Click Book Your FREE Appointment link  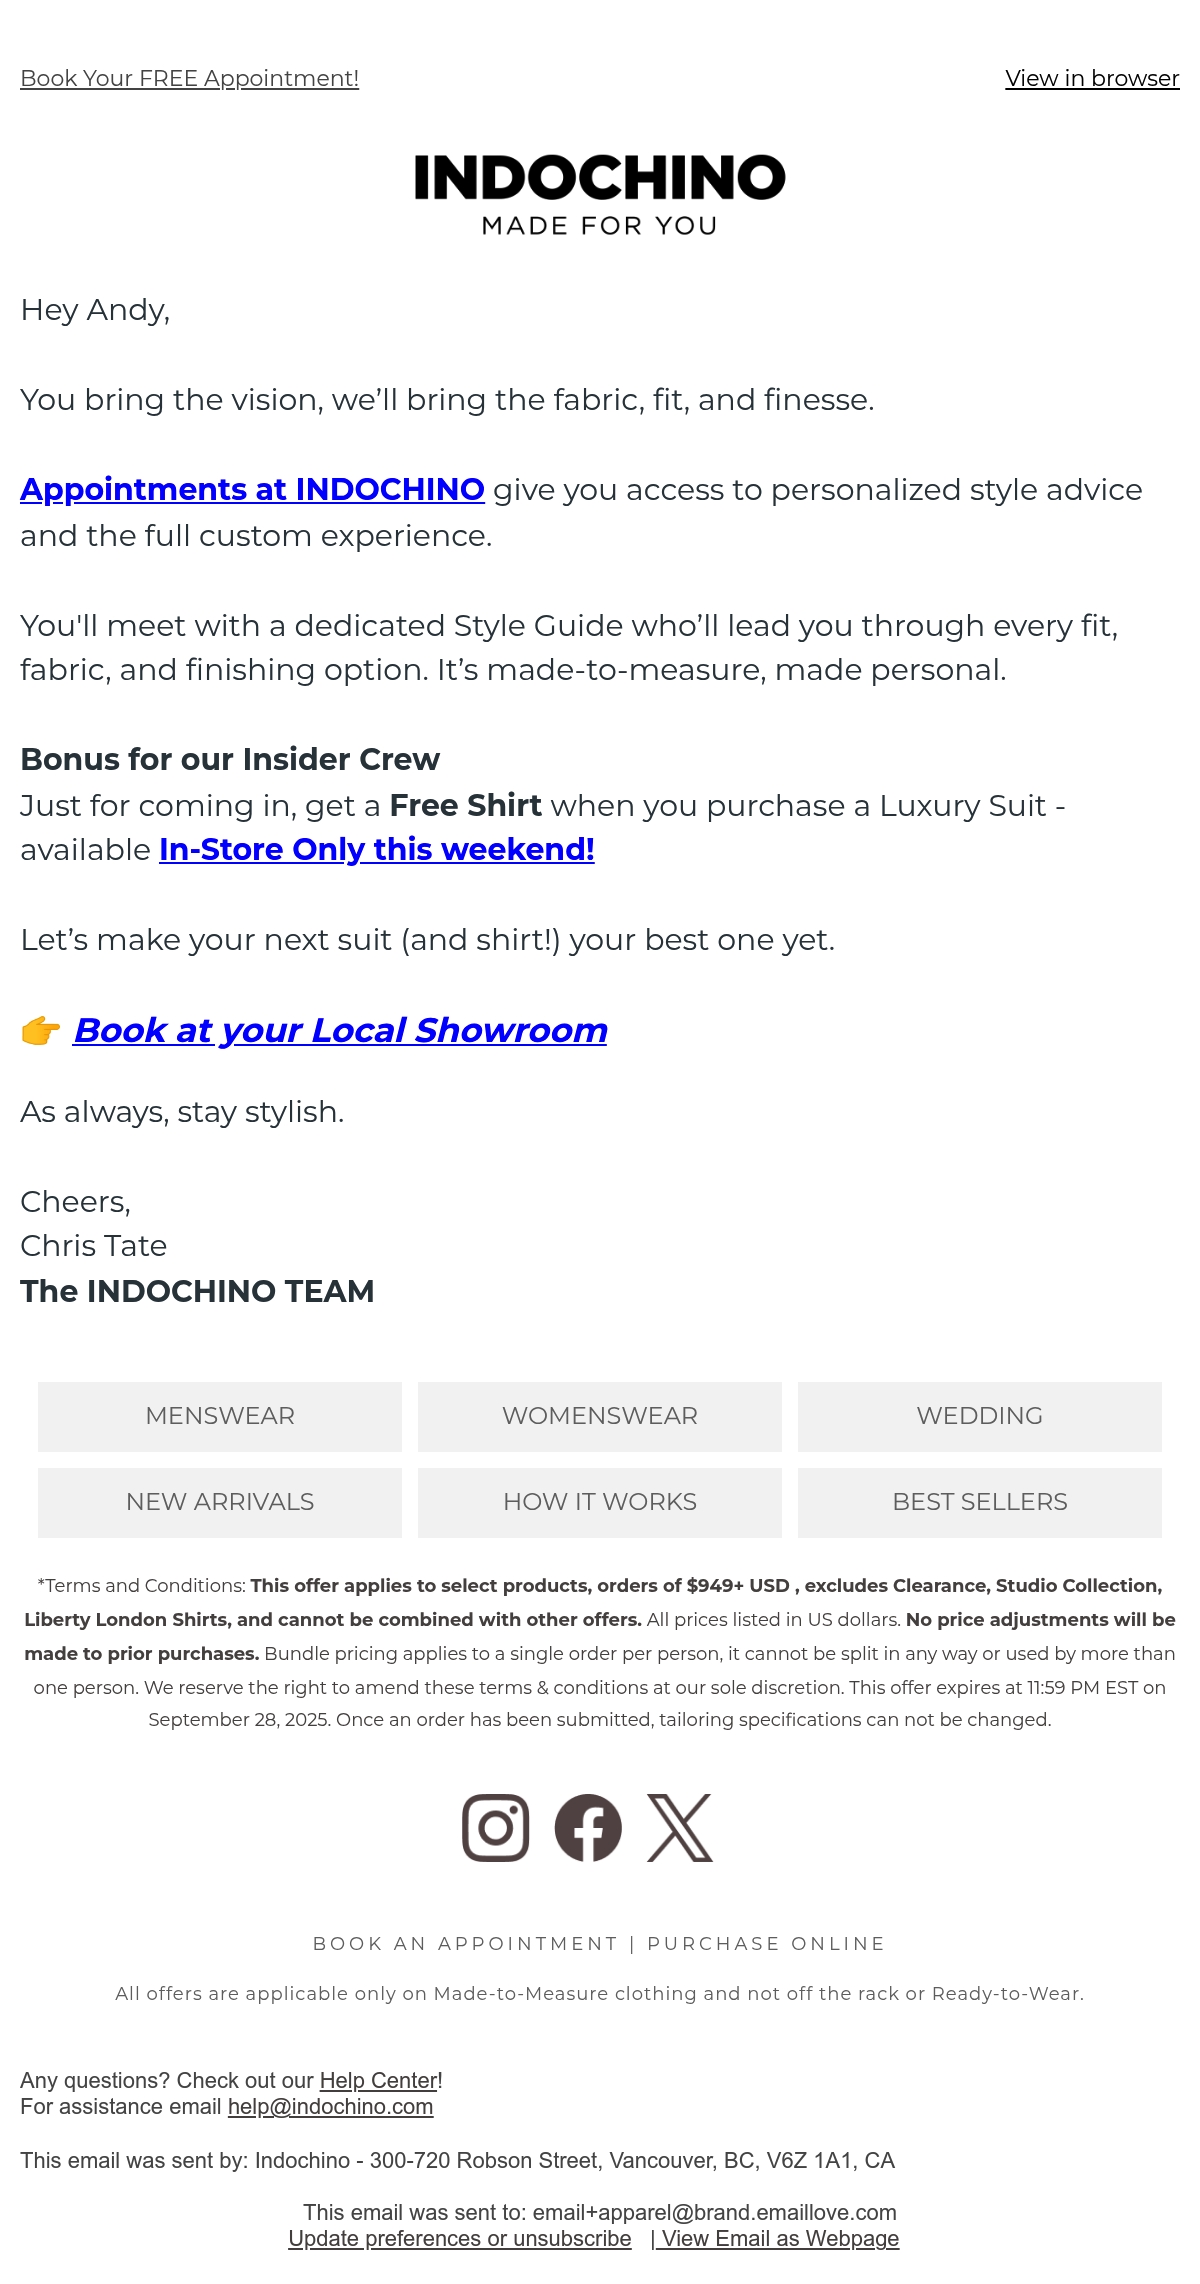point(189,78)
